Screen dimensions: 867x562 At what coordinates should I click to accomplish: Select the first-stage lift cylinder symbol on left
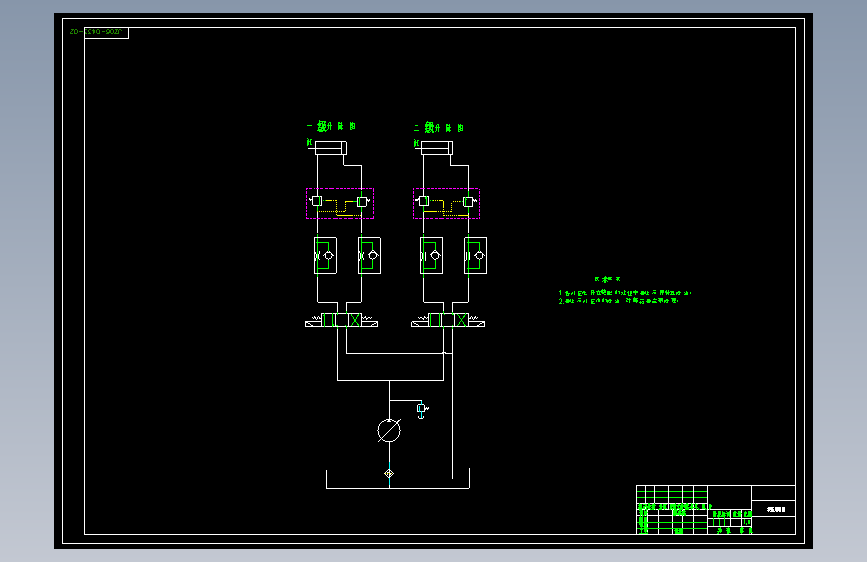[328, 148]
